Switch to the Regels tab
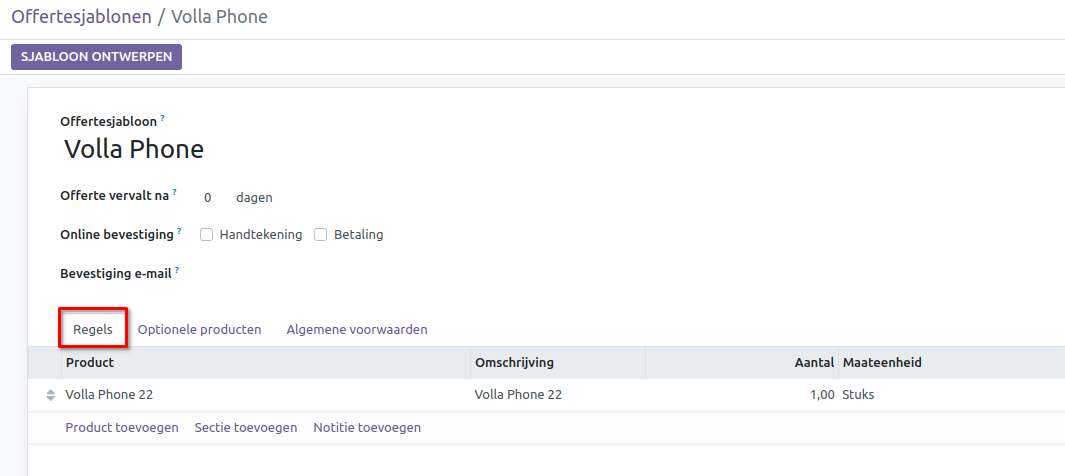Screen dimensions: 1065x476 click(93, 329)
